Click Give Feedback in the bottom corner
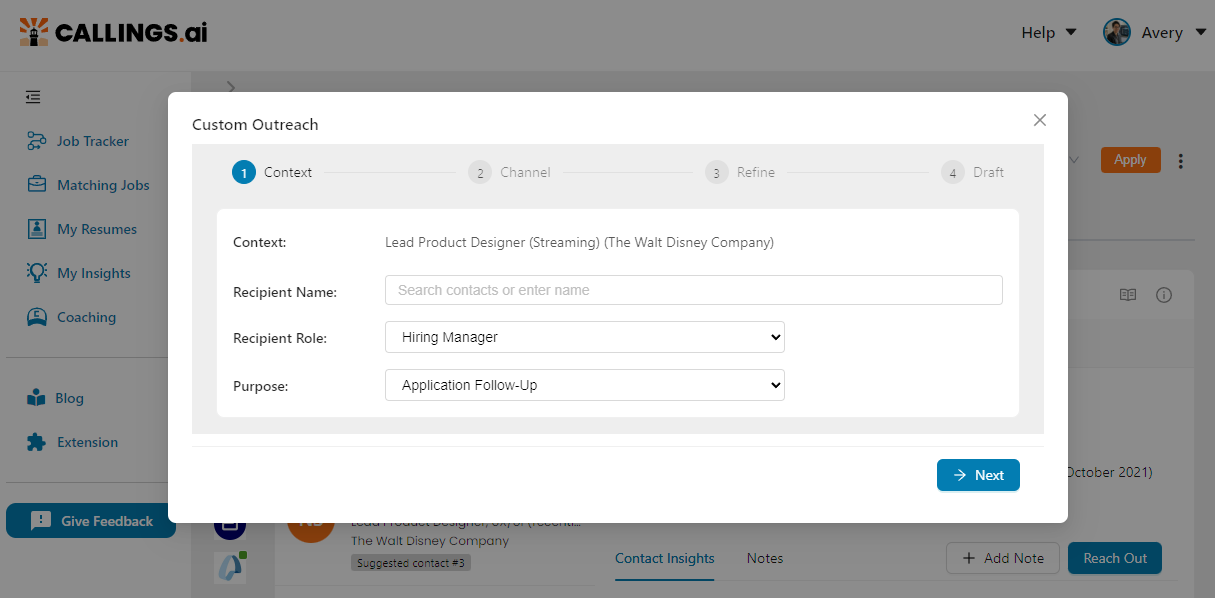 coord(91,520)
